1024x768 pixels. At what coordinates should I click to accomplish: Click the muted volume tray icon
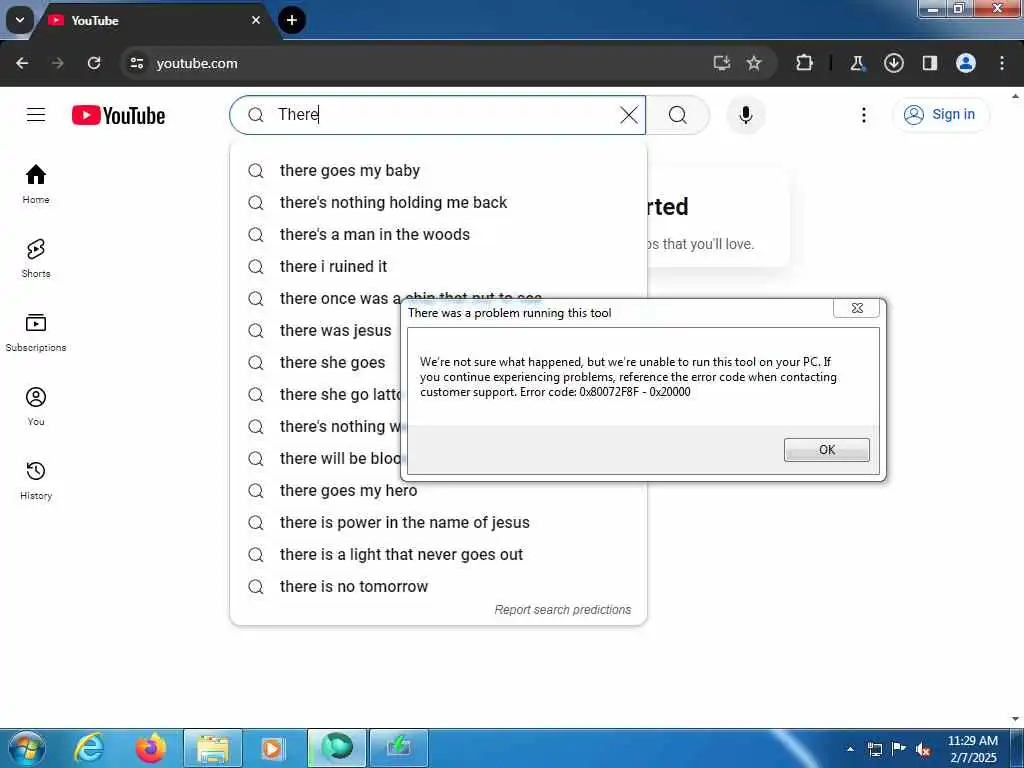(923, 750)
